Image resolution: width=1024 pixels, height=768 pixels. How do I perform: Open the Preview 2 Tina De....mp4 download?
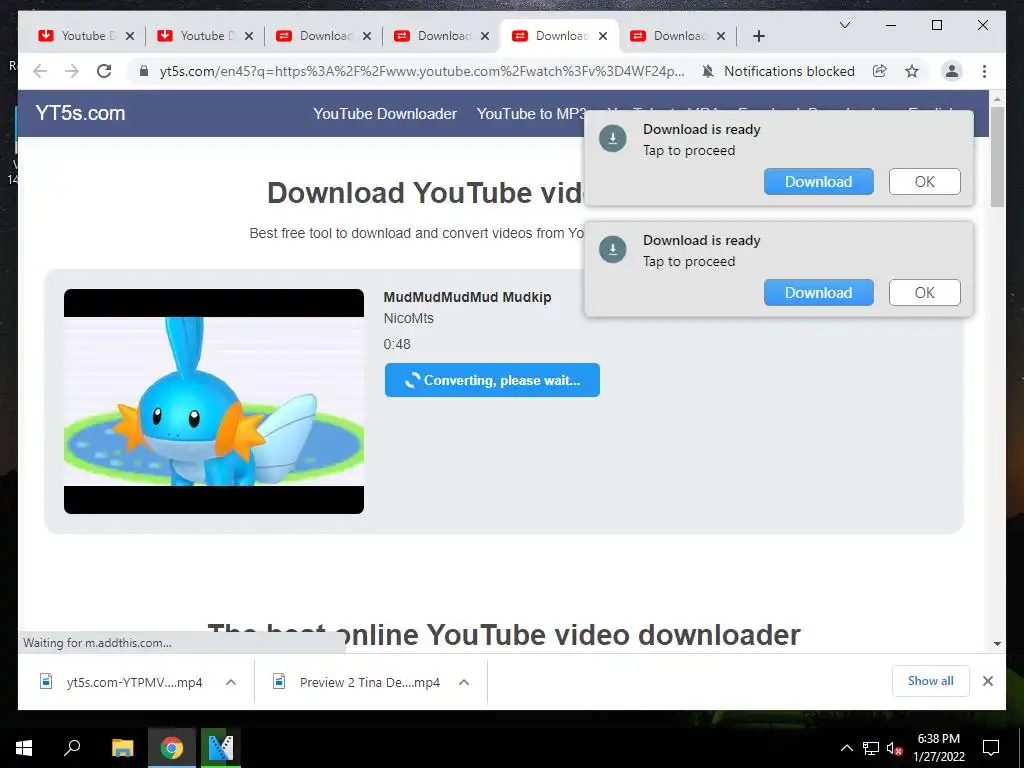click(x=370, y=682)
